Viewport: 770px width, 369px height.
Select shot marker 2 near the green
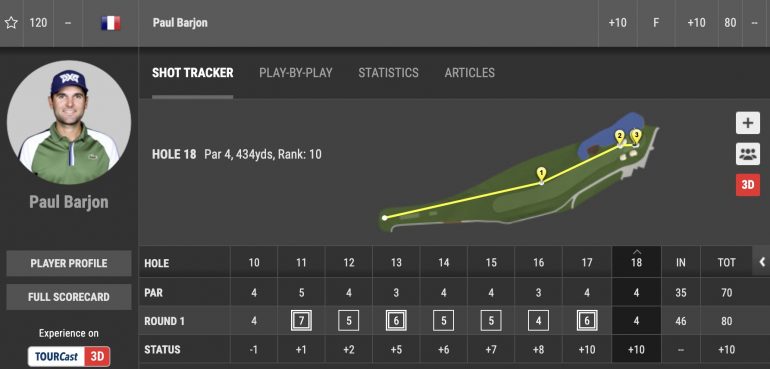pos(620,137)
